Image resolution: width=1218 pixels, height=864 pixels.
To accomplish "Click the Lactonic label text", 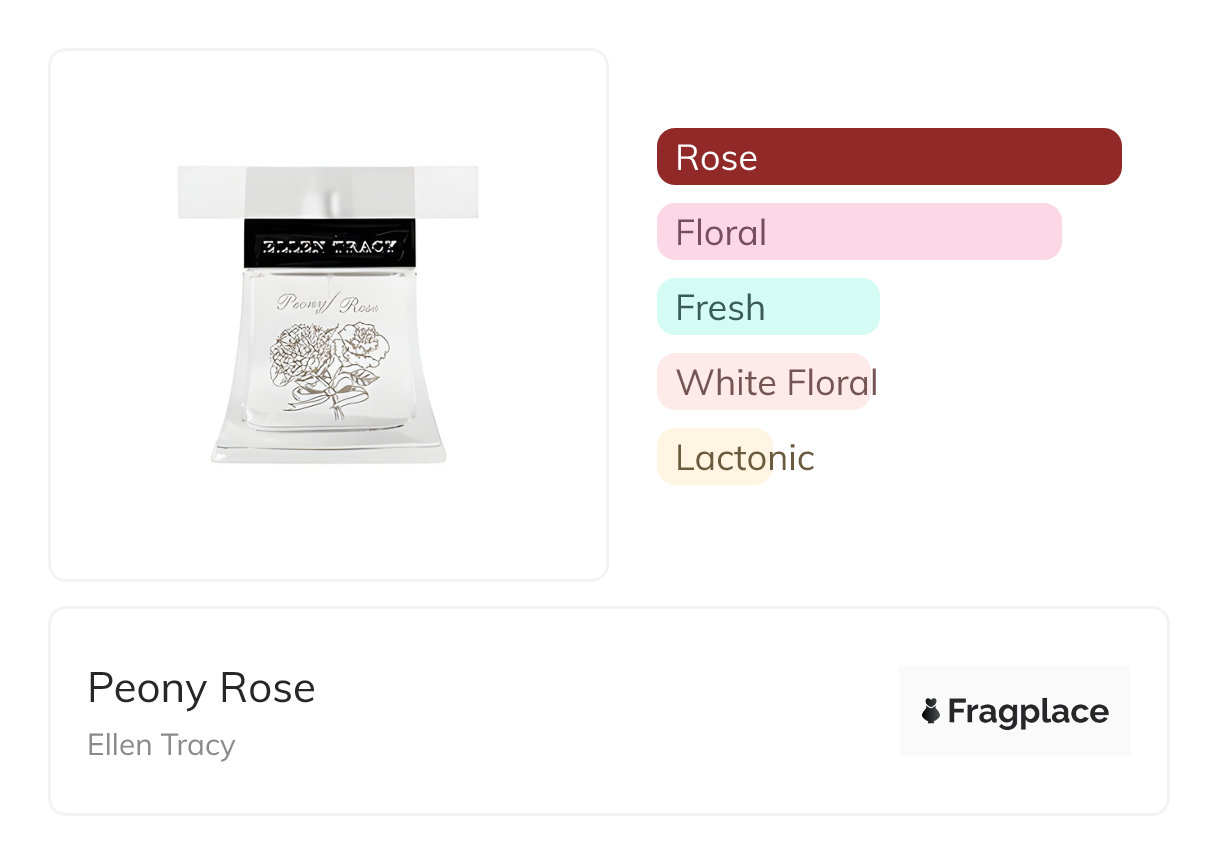I will click(x=745, y=457).
